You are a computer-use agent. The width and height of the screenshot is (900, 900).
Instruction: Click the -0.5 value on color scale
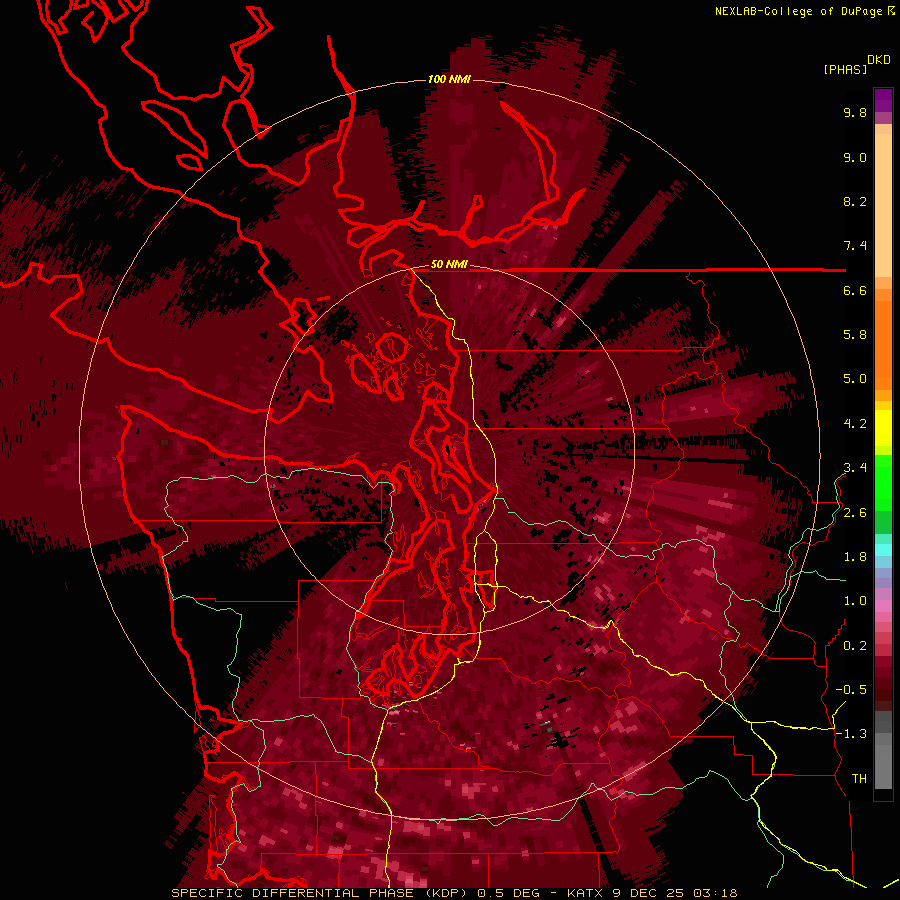click(x=851, y=690)
